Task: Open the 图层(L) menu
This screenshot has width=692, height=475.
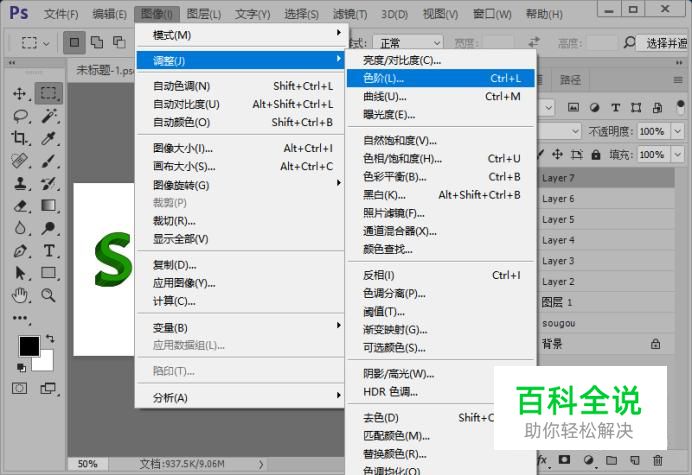Action: 204,14
